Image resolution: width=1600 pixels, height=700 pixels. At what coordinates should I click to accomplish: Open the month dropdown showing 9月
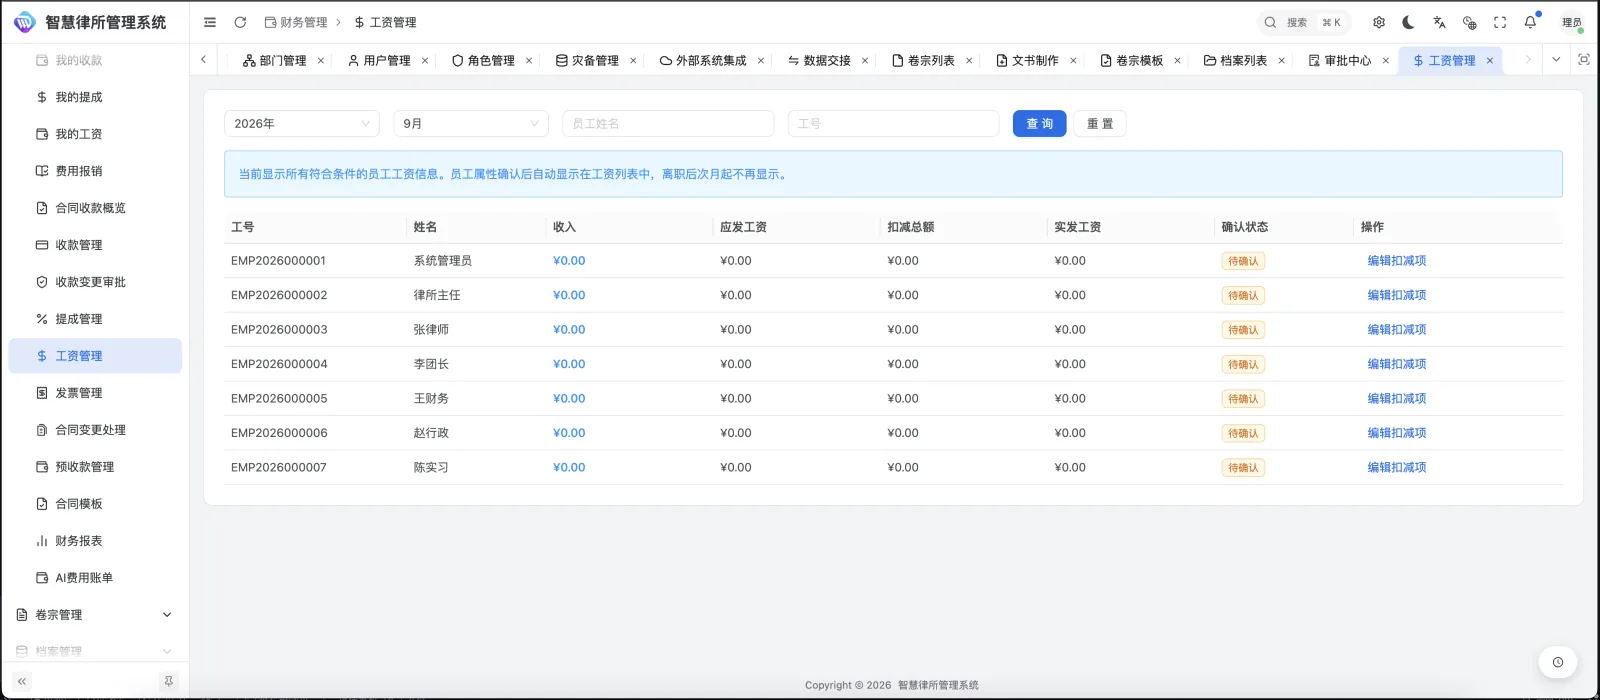pos(471,123)
